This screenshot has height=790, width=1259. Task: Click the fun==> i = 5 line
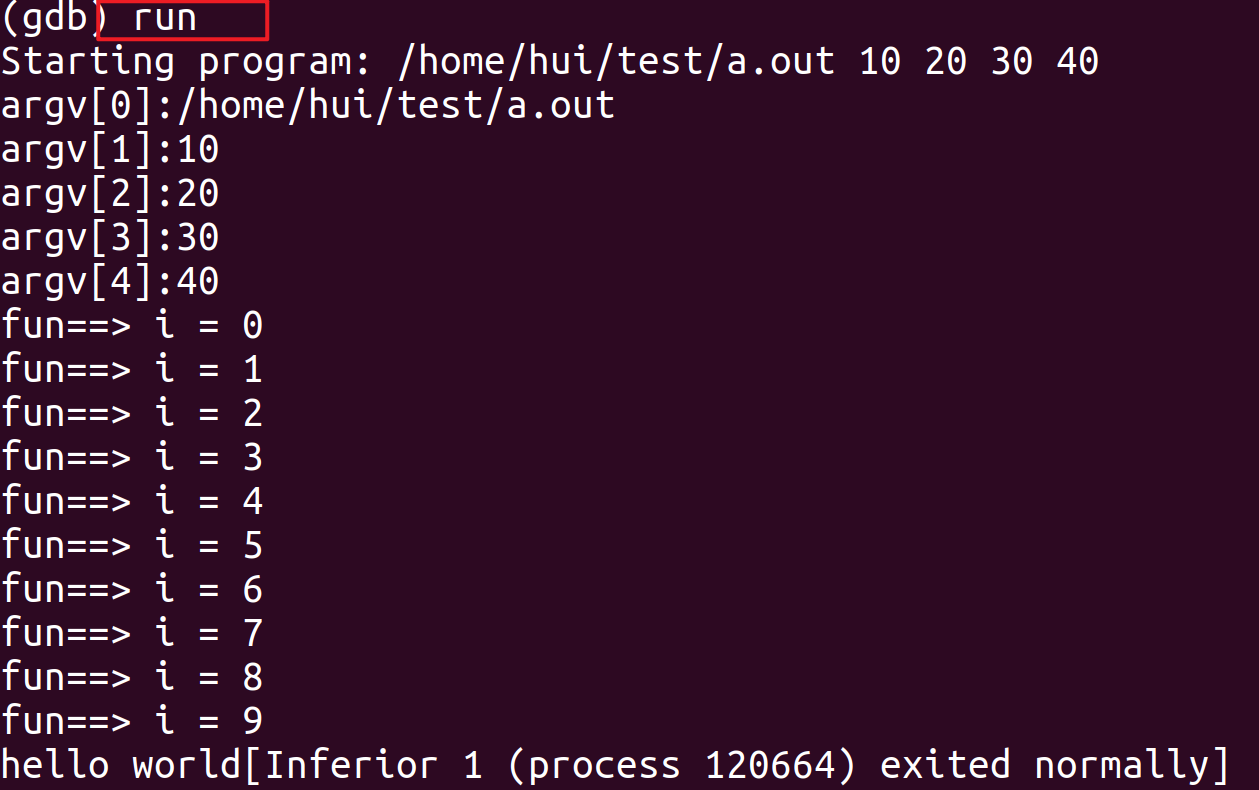click(132, 546)
